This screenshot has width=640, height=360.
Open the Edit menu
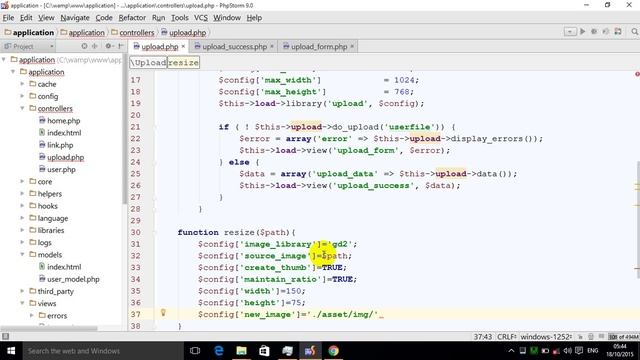[26, 18]
